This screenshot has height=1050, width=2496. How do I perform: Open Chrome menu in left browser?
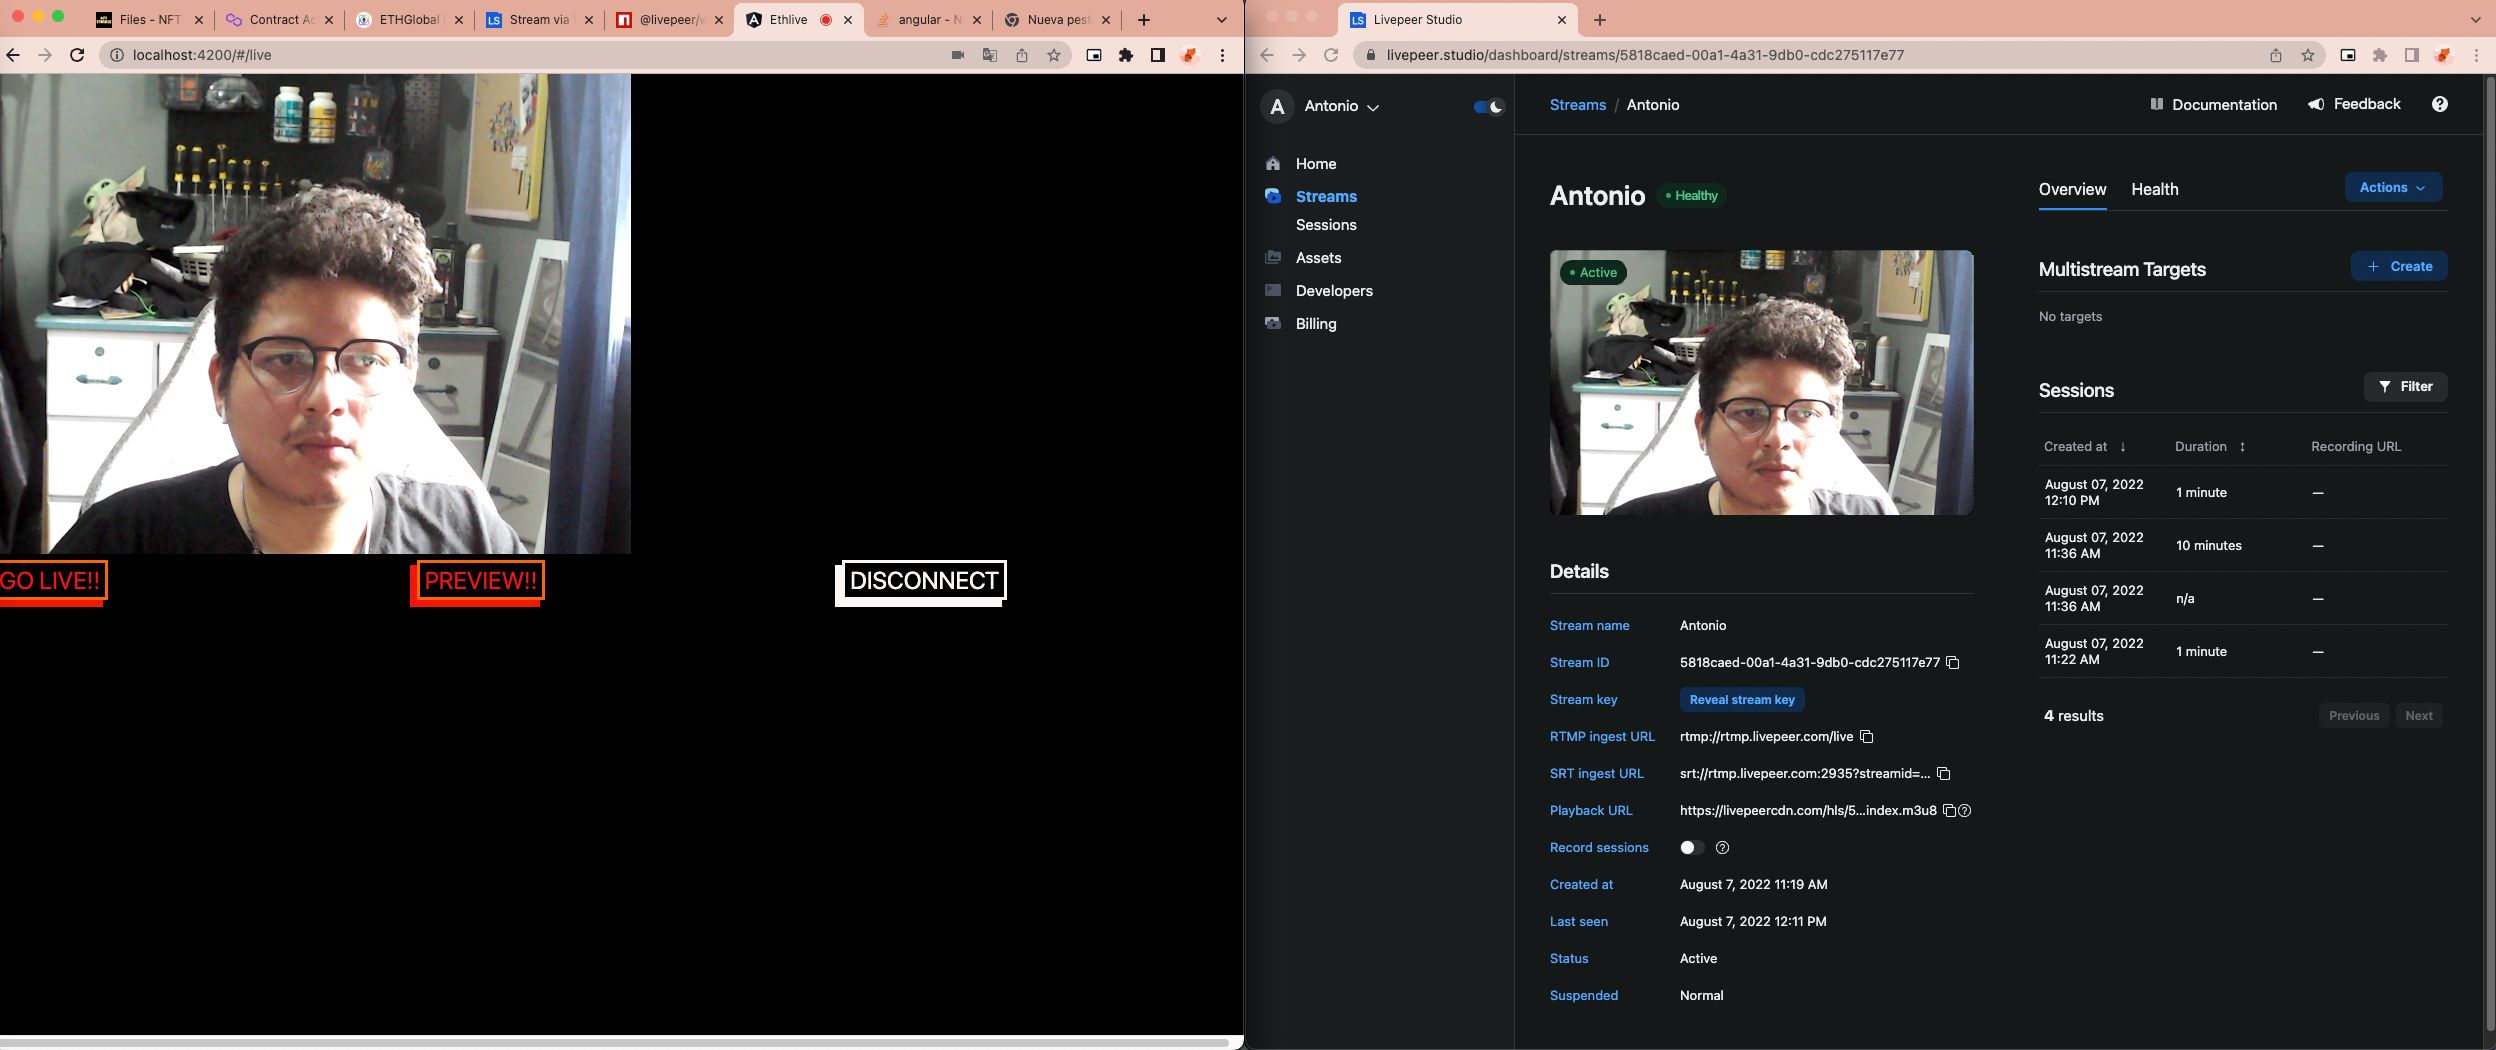[x=1222, y=56]
